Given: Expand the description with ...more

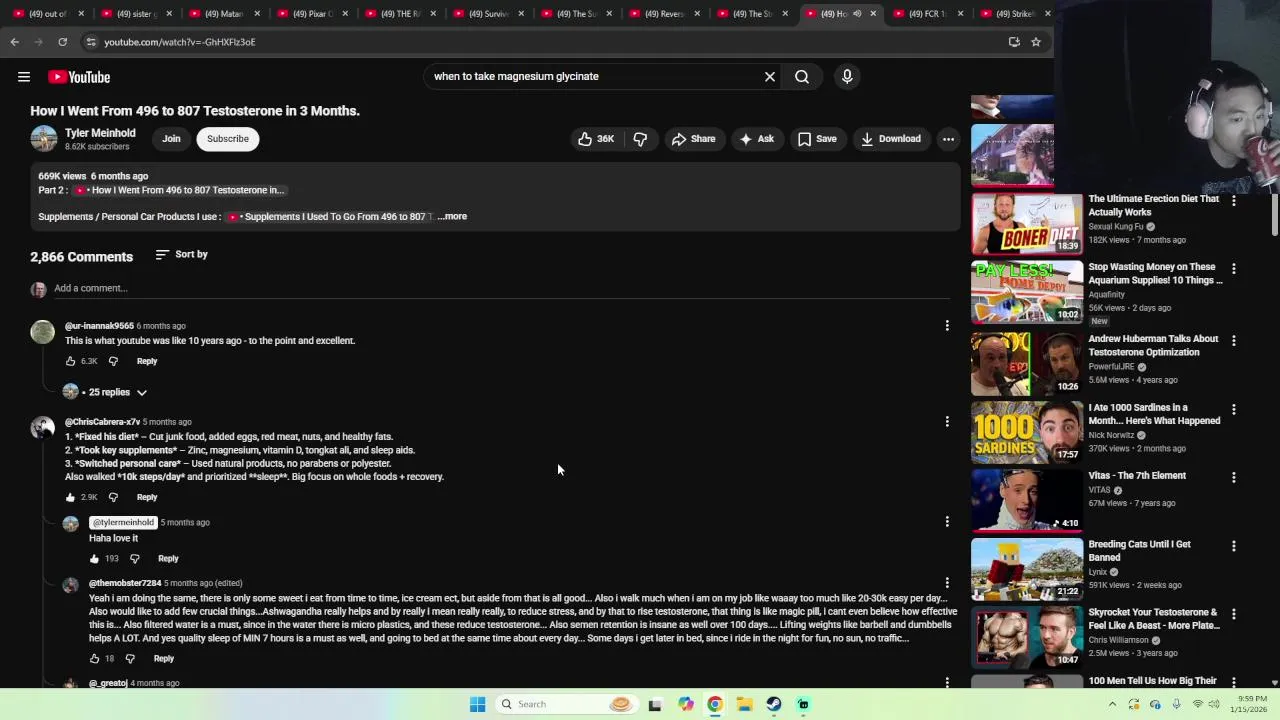Looking at the screenshot, I should (452, 216).
